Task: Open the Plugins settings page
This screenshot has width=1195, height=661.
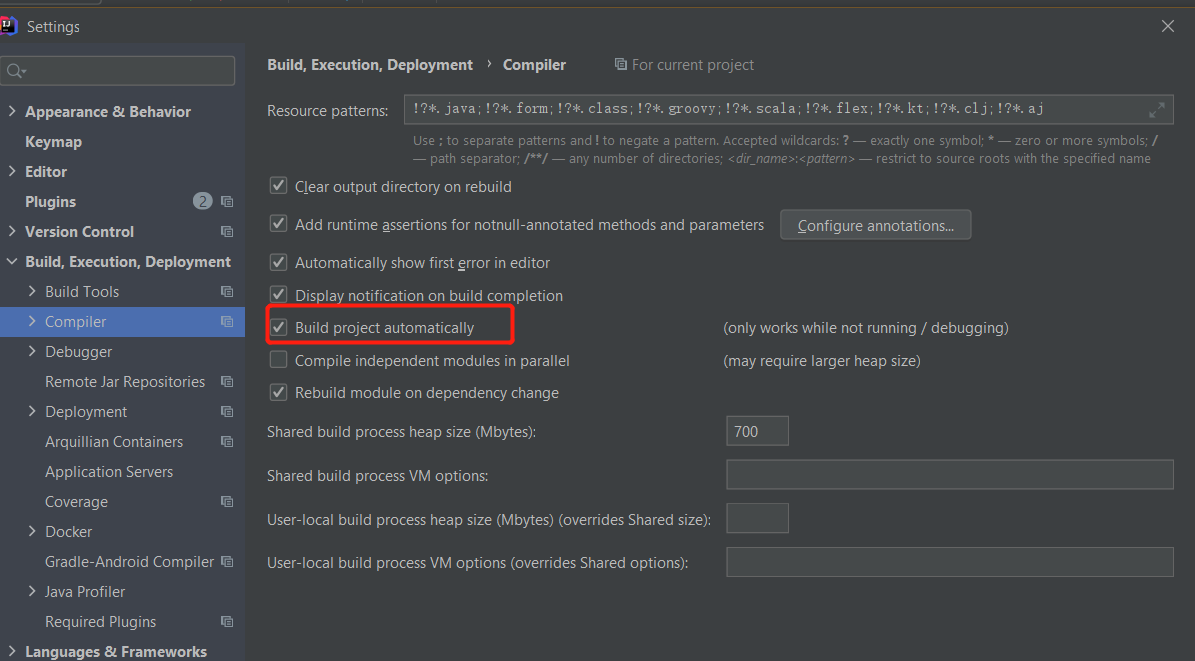Action: (x=50, y=201)
